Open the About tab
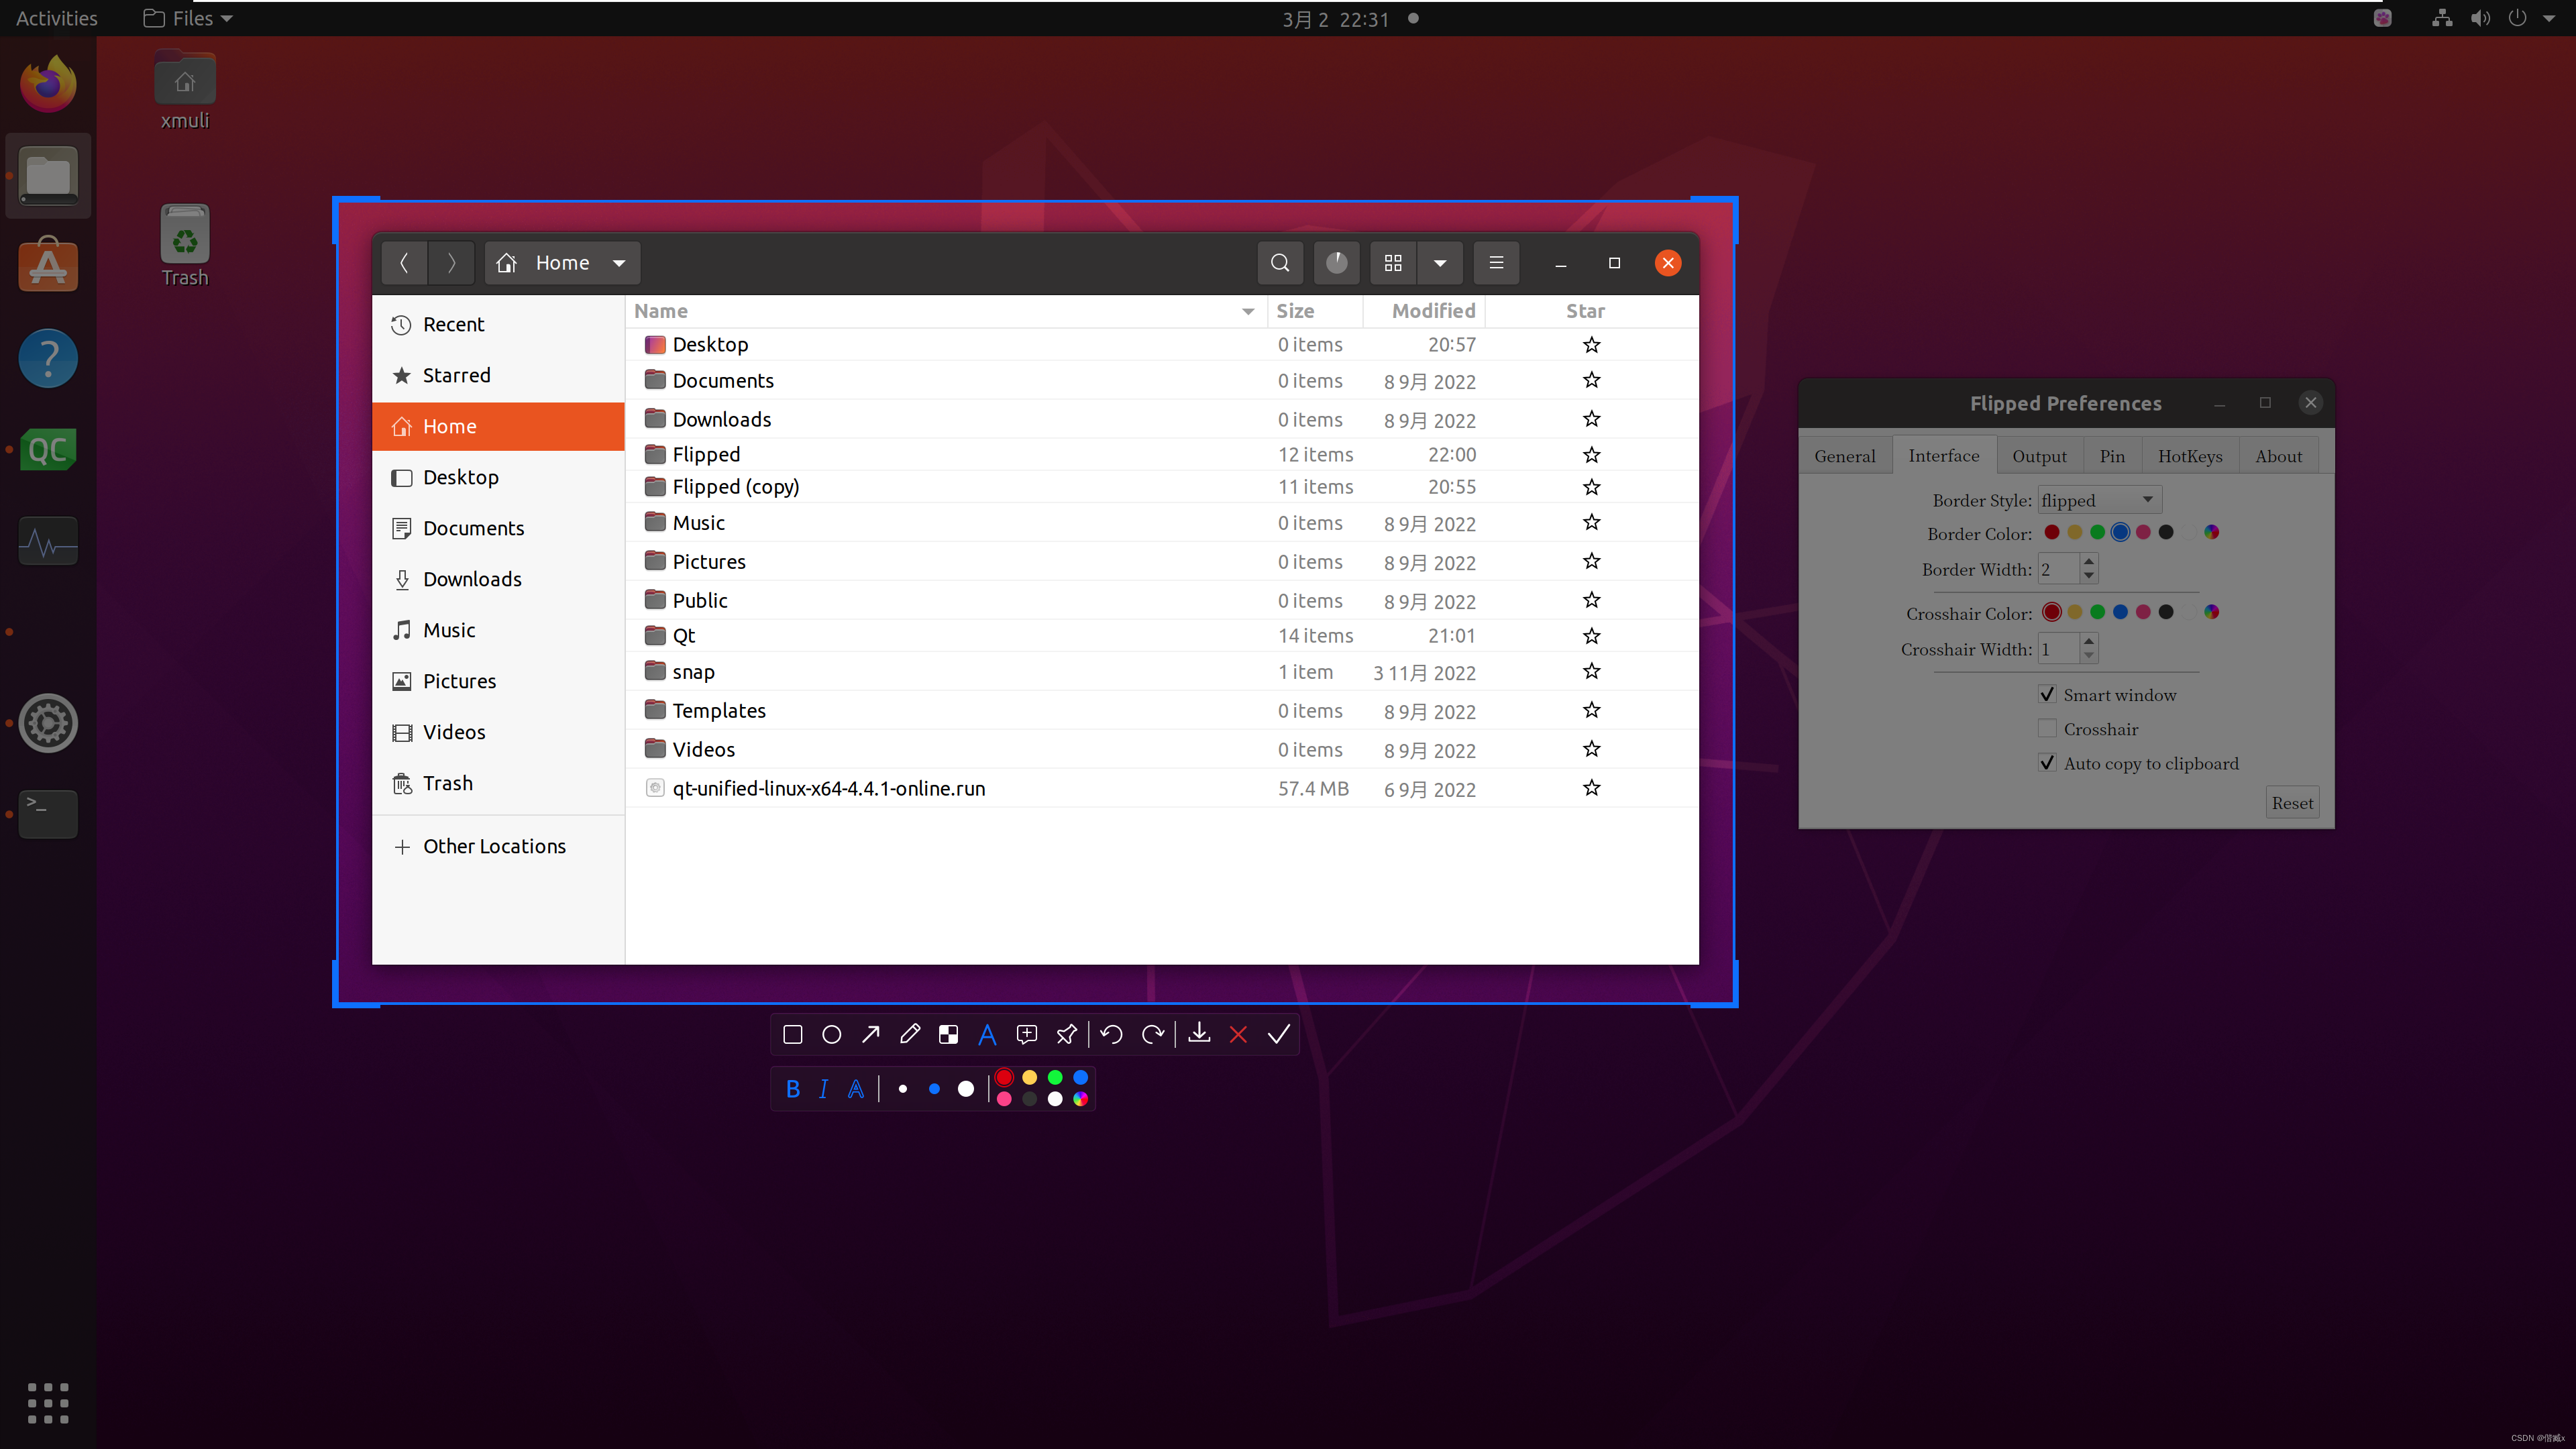Image resolution: width=2576 pixels, height=1449 pixels. coord(2278,456)
